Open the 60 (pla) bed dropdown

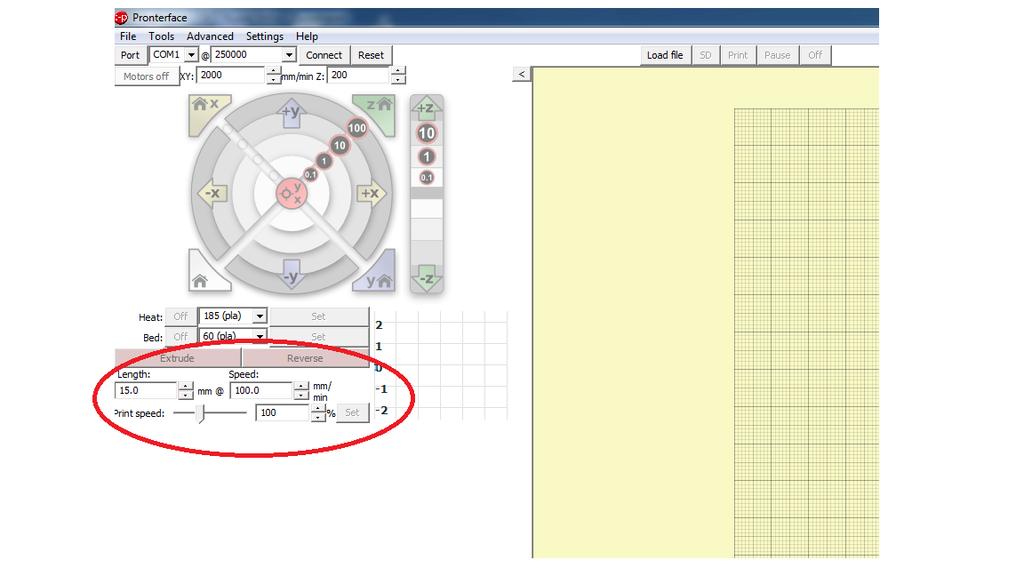tap(259, 336)
